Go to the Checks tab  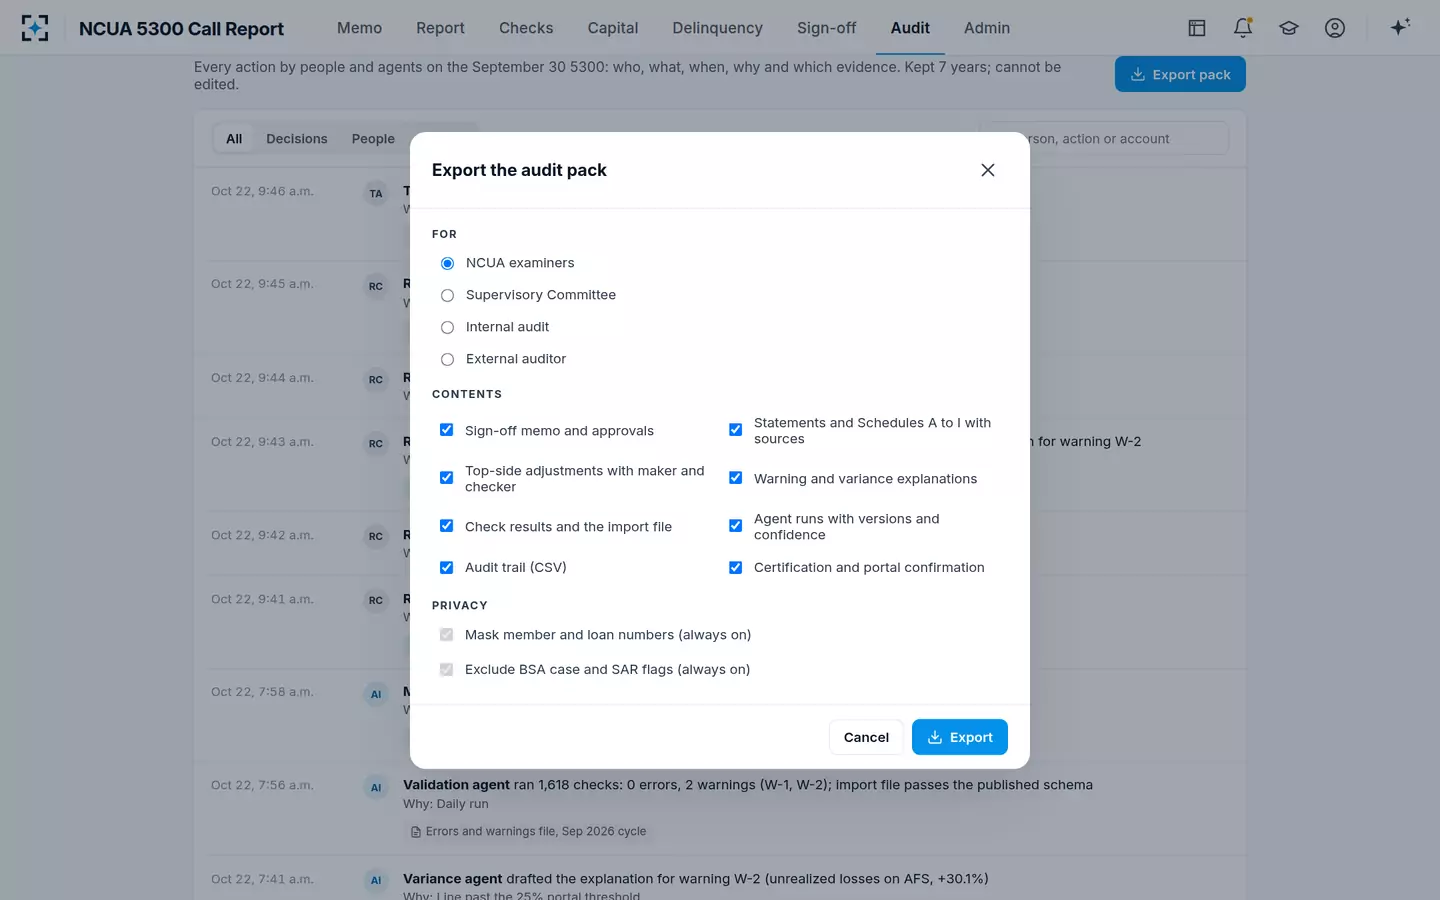coord(526,28)
